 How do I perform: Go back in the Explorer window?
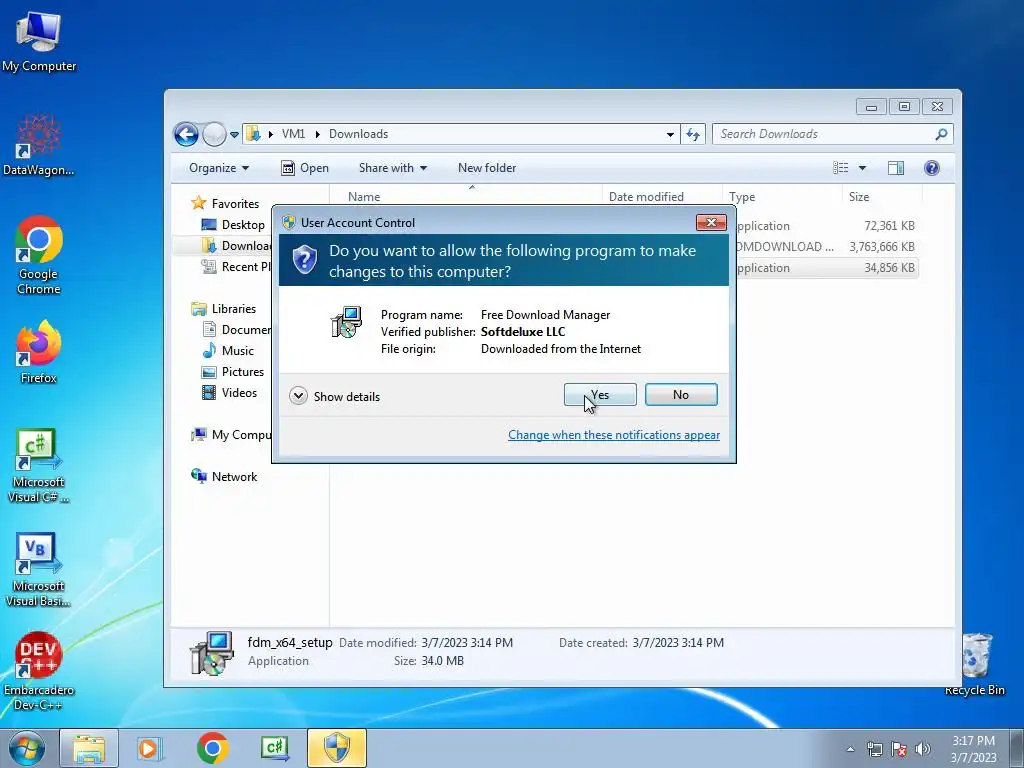tap(186, 135)
